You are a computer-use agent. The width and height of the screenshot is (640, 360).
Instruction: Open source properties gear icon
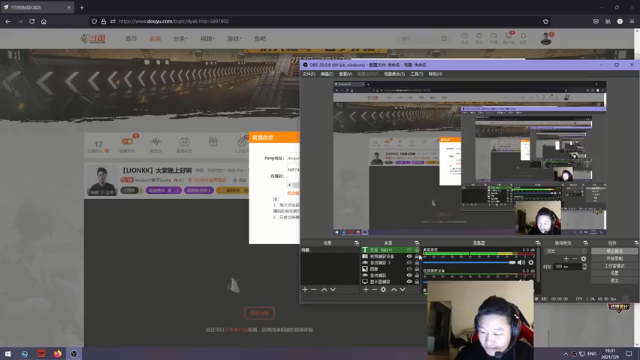coord(383,289)
